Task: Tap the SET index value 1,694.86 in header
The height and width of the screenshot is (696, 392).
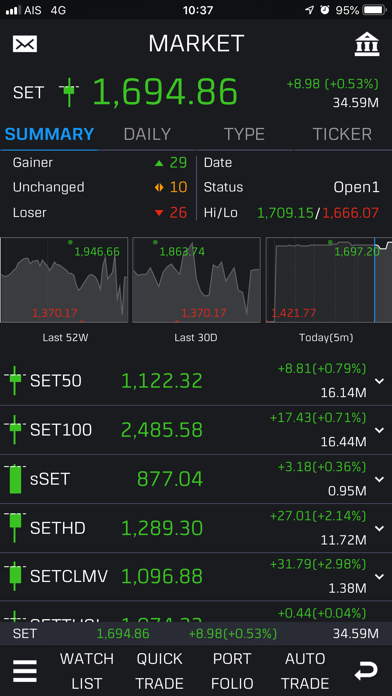Action: 165,92
